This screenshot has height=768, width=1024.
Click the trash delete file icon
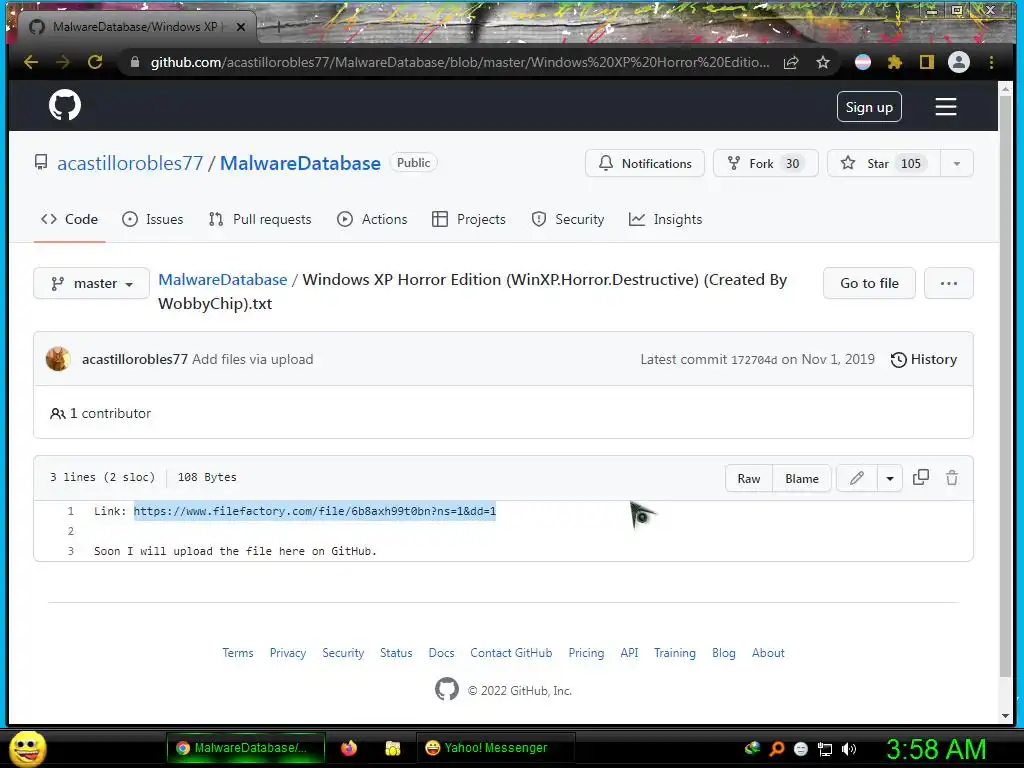[x=952, y=478]
